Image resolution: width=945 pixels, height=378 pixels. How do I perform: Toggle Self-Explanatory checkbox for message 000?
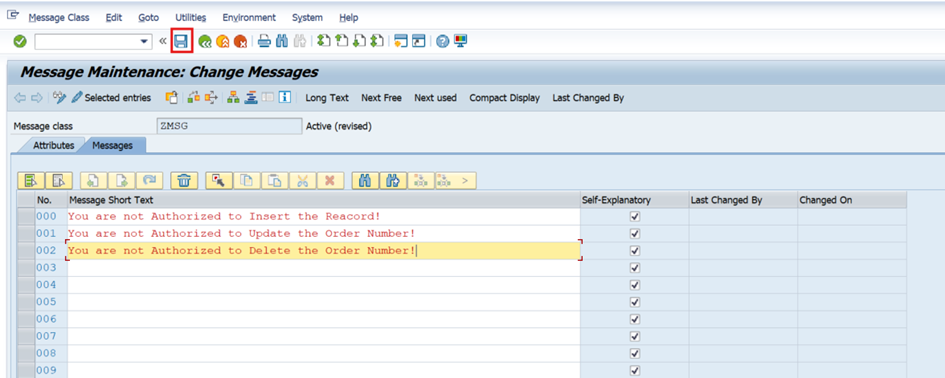(x=634, y=216)
